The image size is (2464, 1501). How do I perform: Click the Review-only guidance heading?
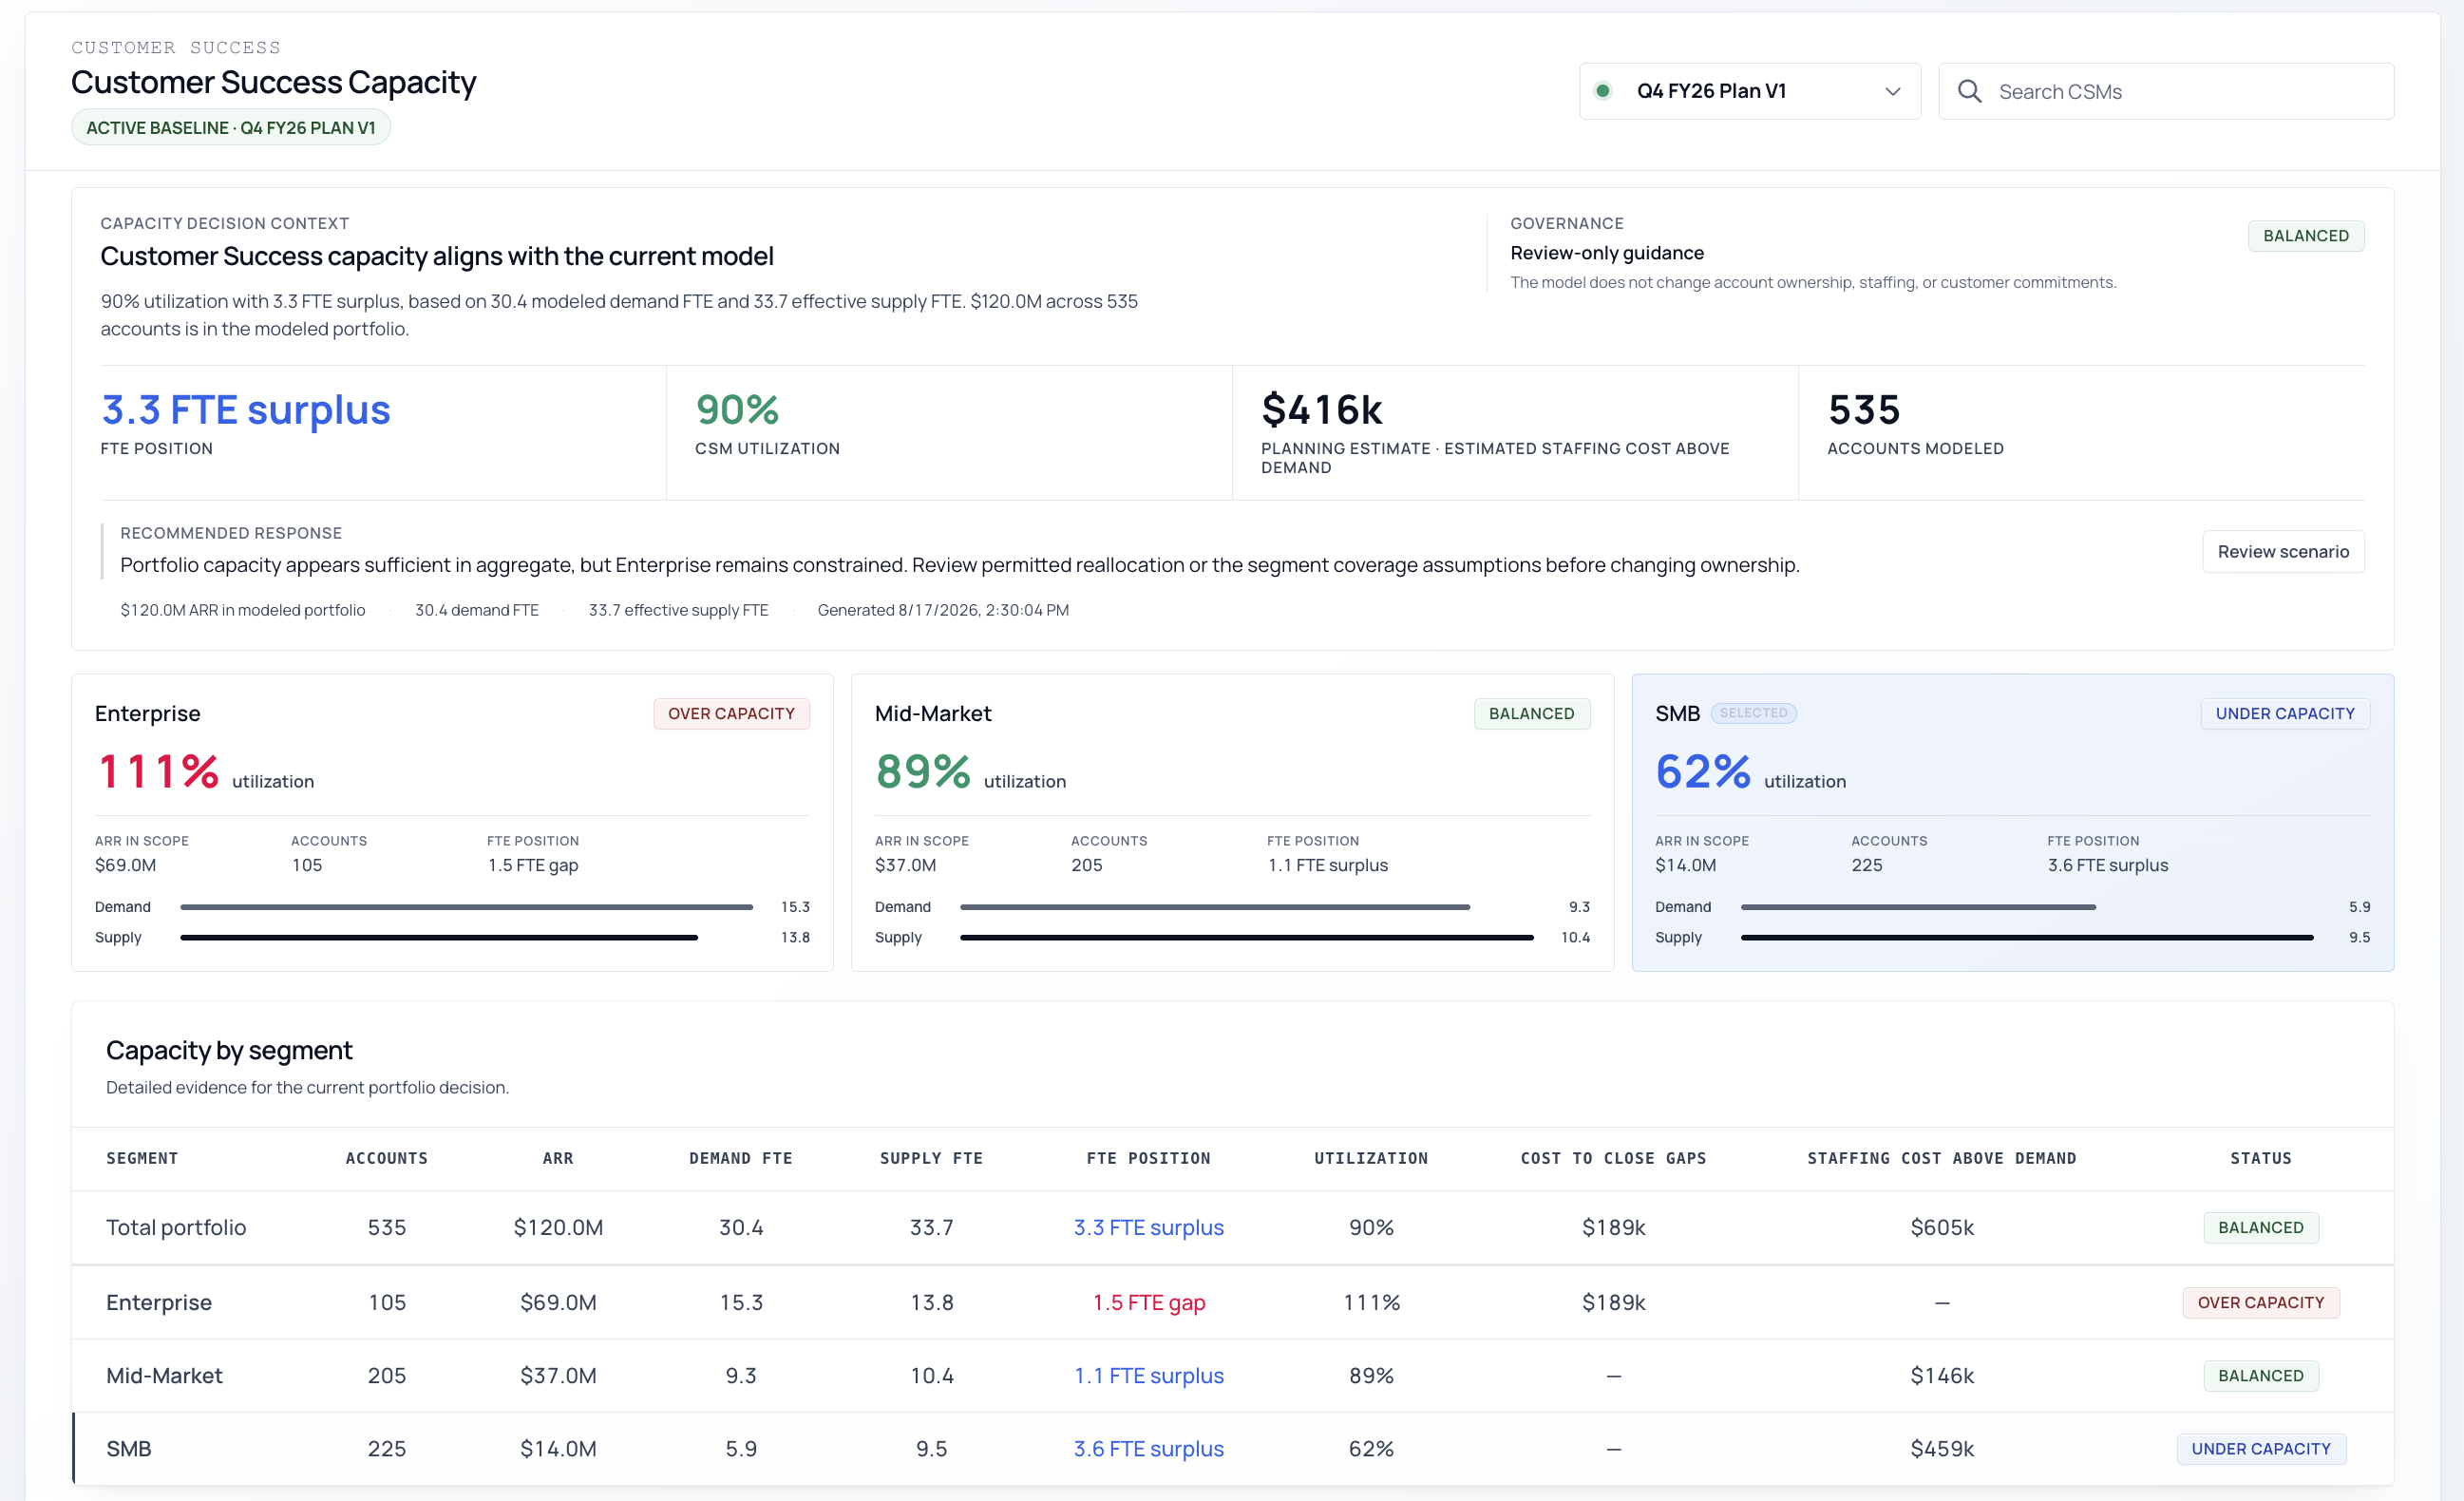coord(1607,253)
